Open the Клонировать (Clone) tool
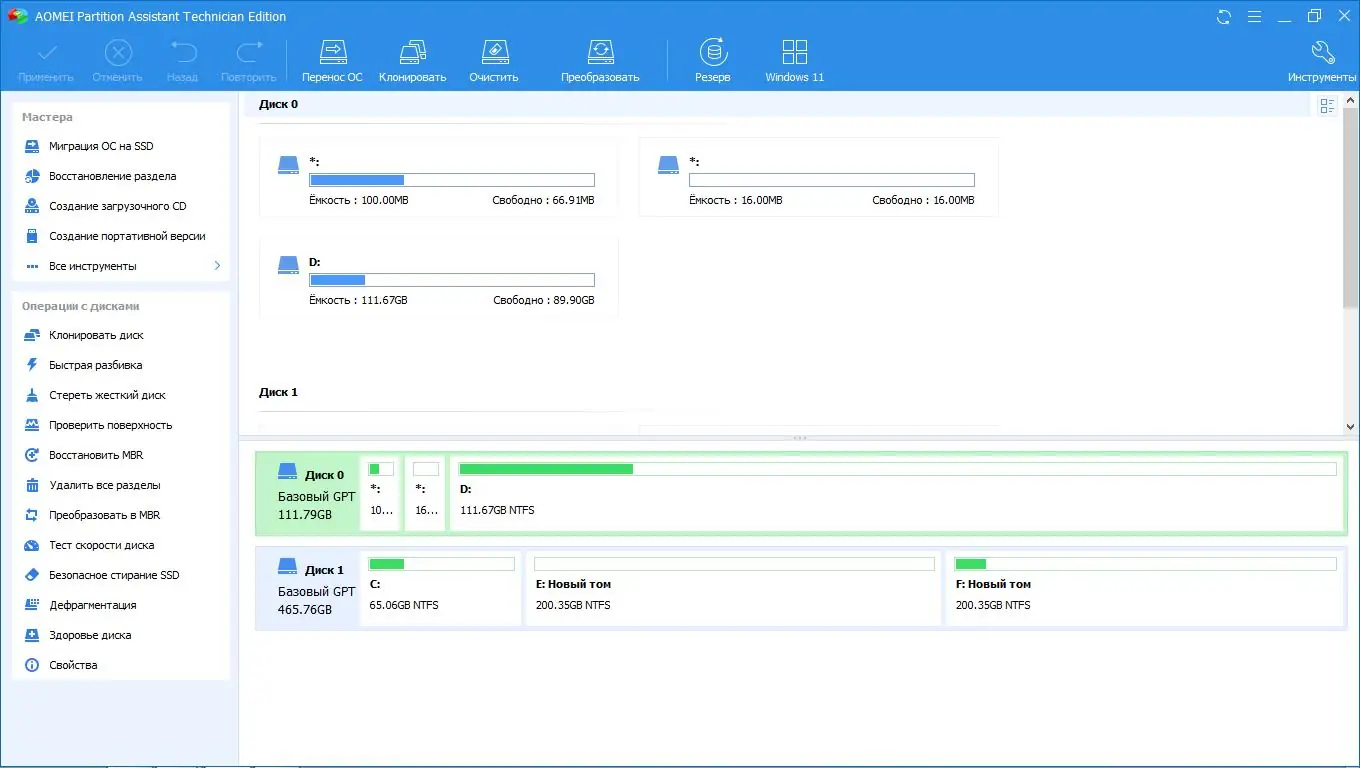 (412, 58)
